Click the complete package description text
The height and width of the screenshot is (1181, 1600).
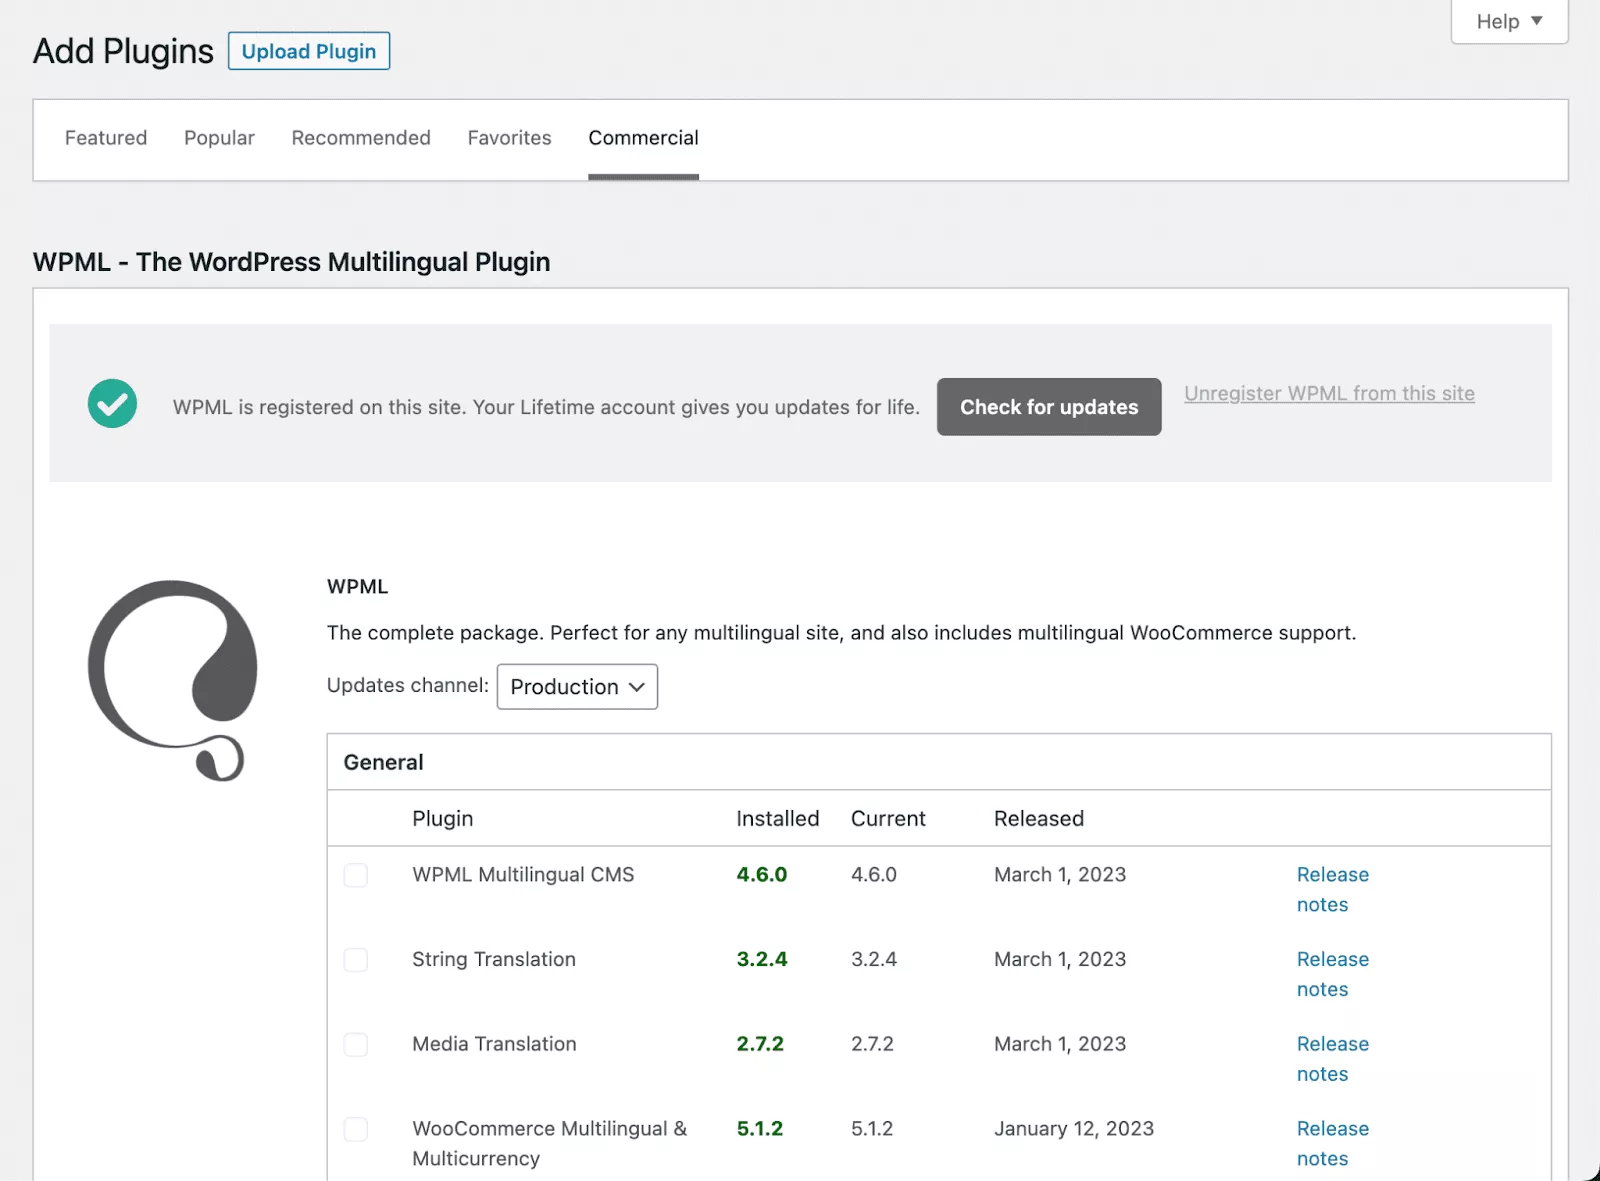click(841, 633)
